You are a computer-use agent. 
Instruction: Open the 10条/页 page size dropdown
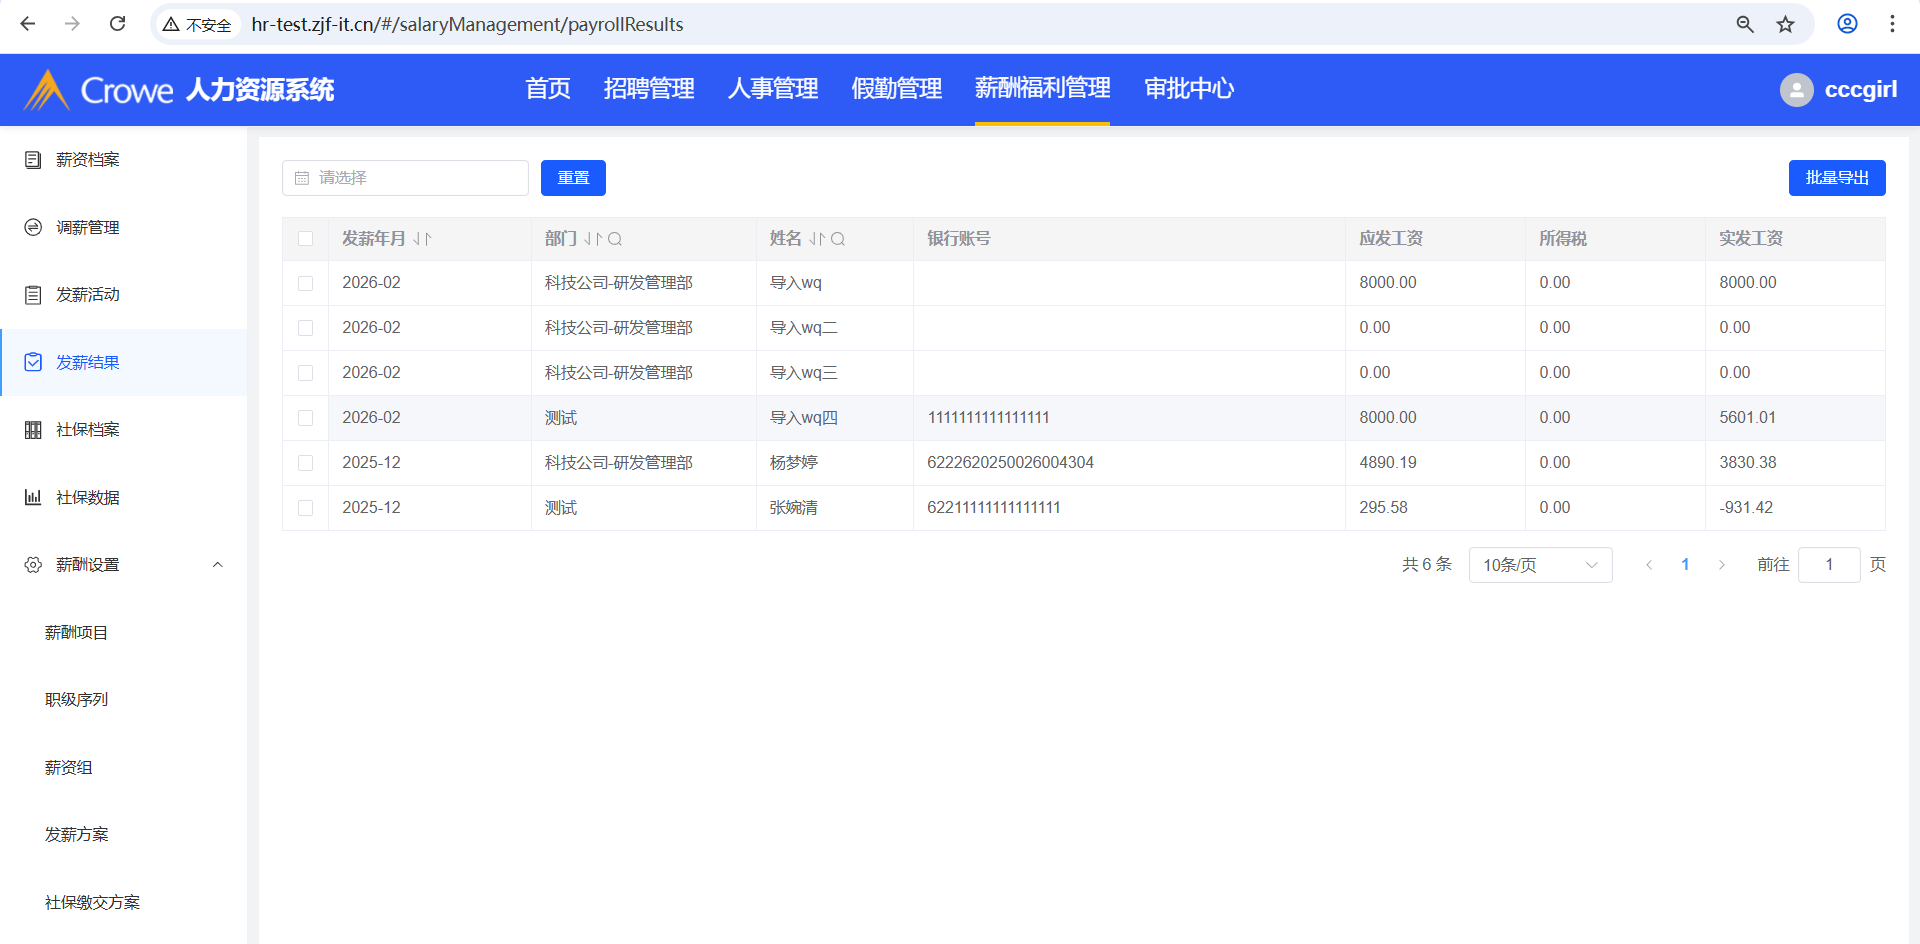pyautogui.click(x=1540, y=565)
